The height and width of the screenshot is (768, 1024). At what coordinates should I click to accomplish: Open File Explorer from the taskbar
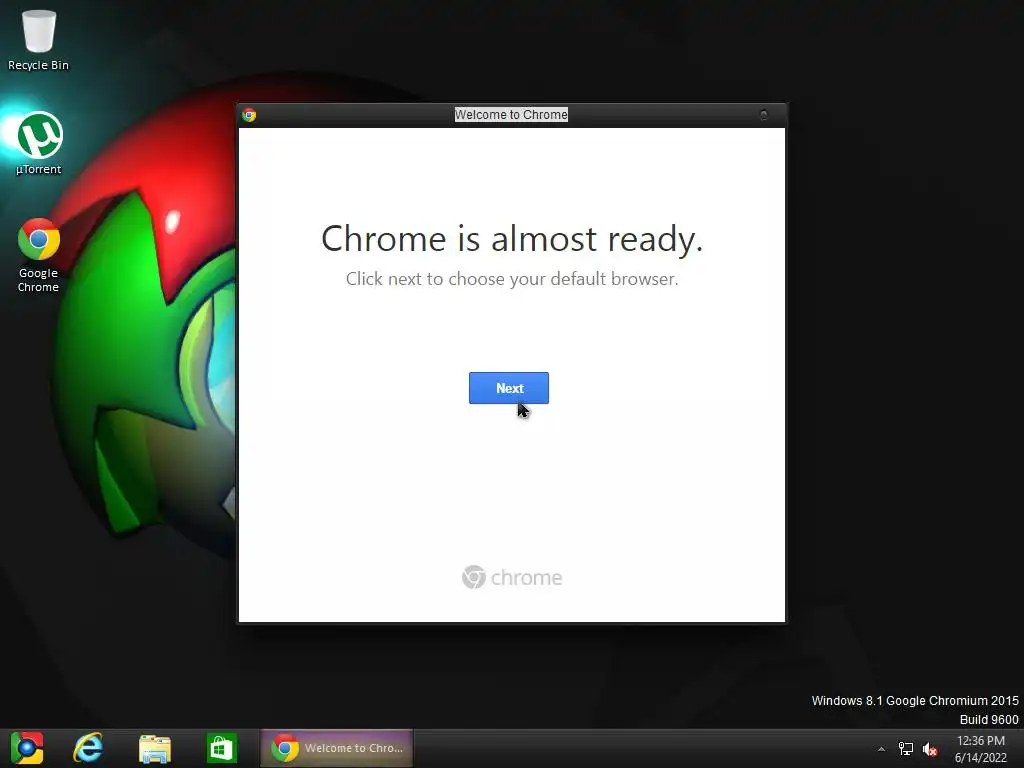click(155, 748)
